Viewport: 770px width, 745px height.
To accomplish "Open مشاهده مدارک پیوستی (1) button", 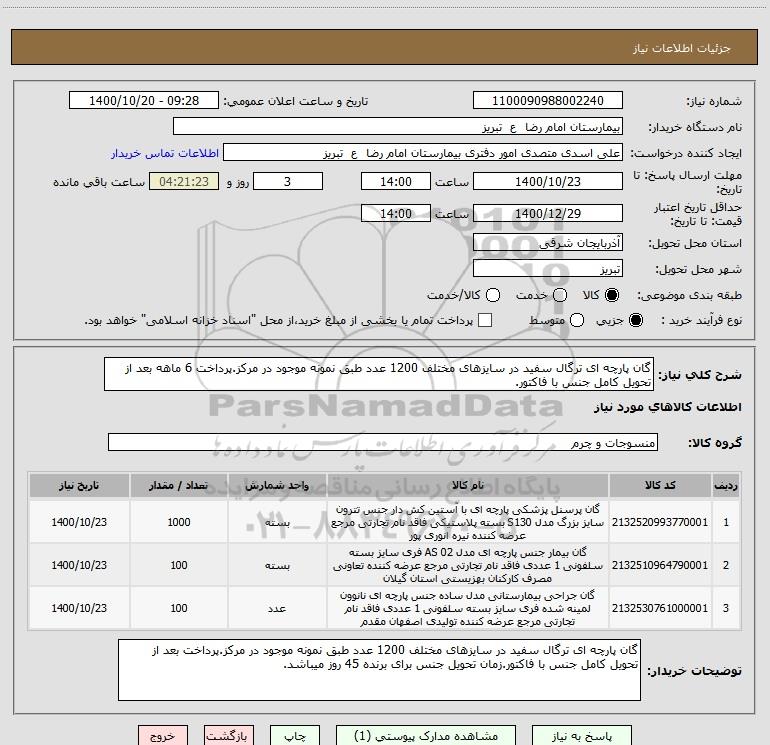I will click(x=426, y=736).
